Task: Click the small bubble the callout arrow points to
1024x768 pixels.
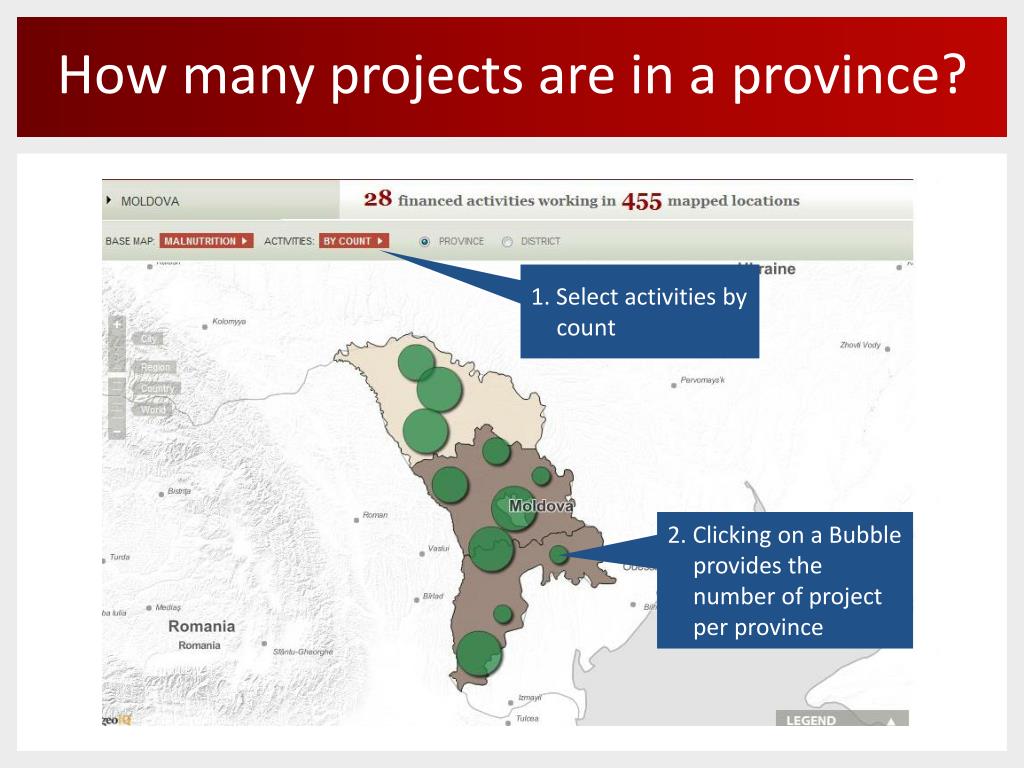Action: (x=558, y=555)
